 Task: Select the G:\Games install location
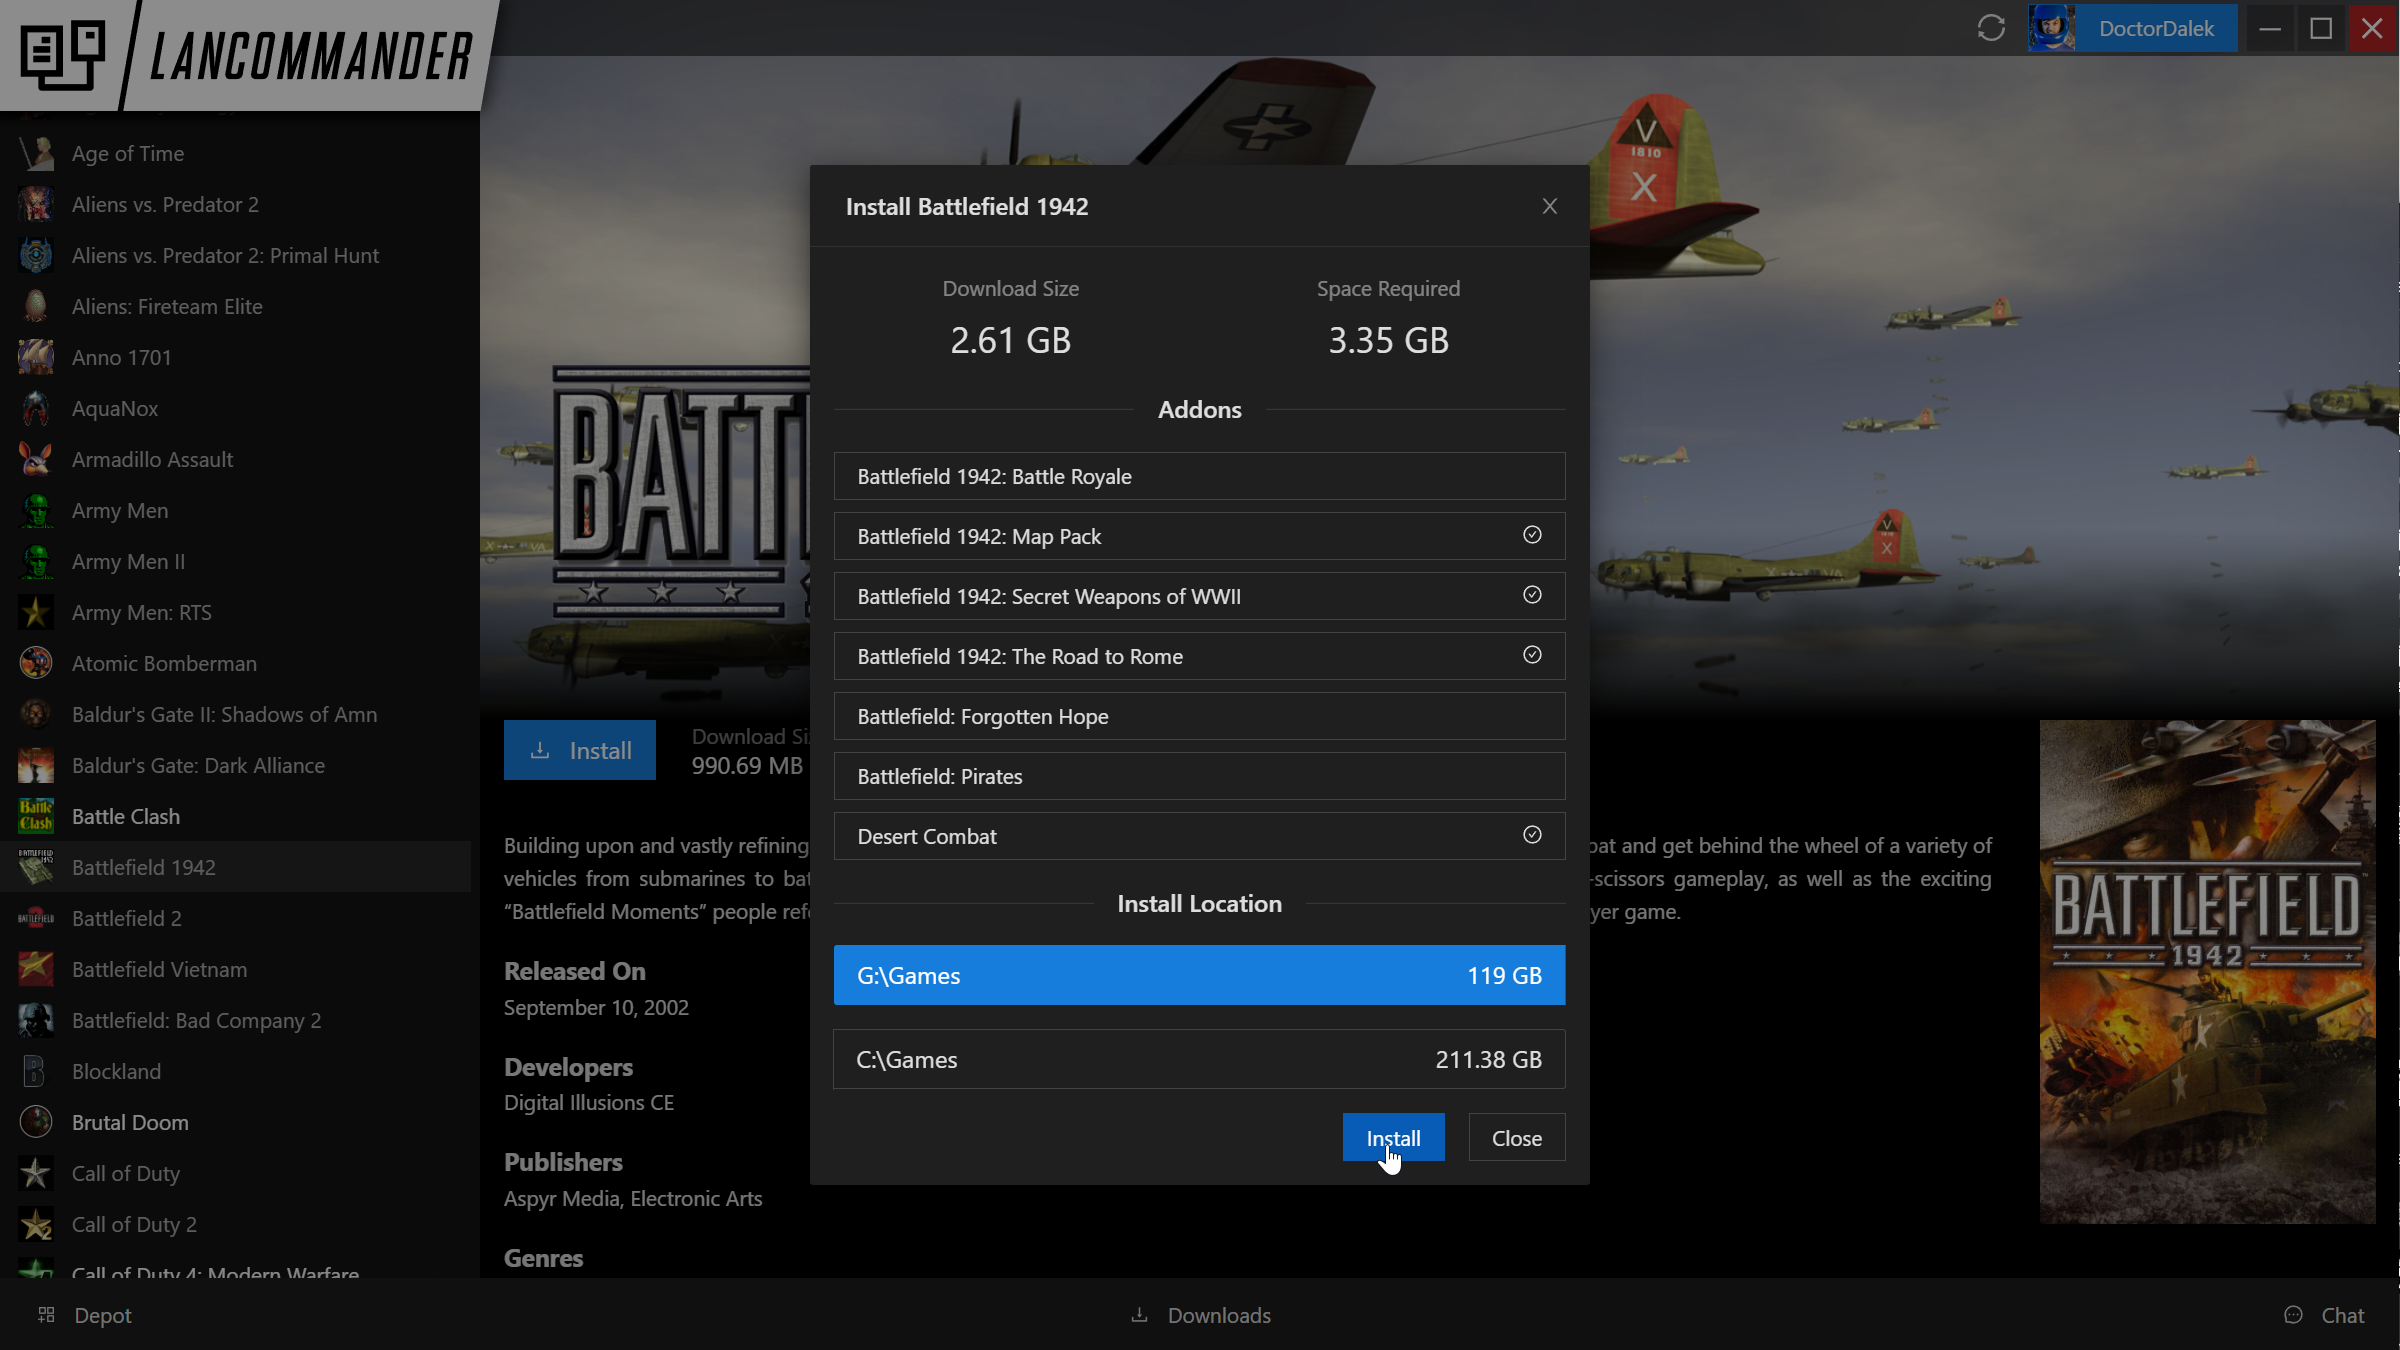click(x=1199, y=975)
